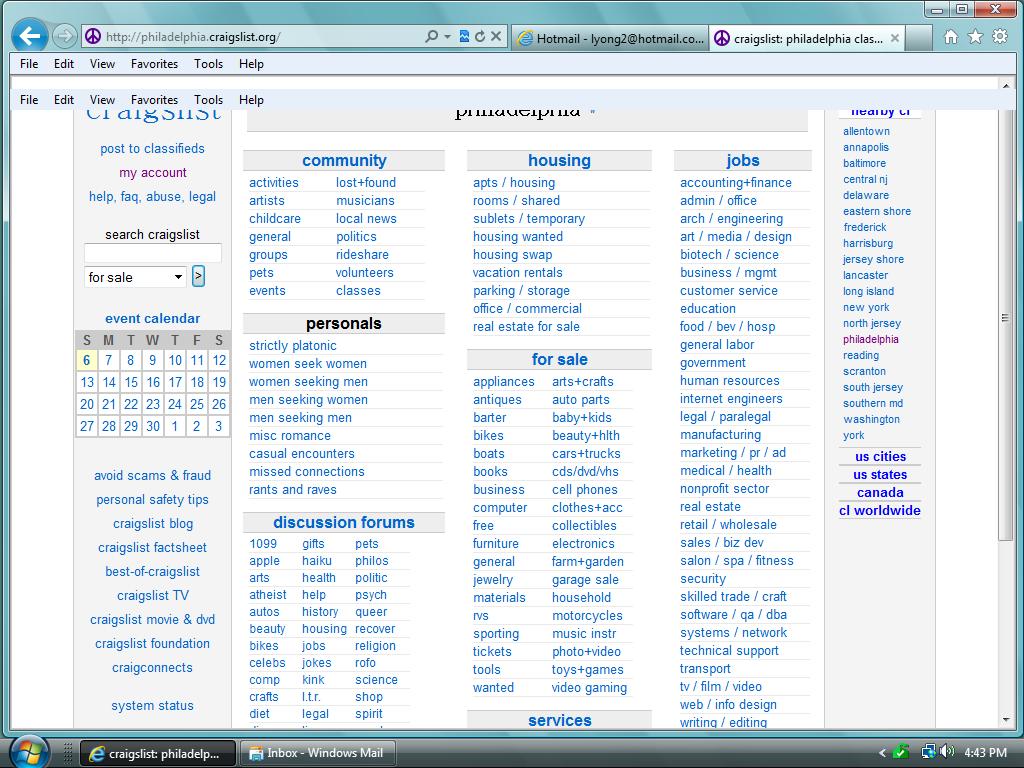Close the craigslist tab with its X
Viewport: 1024px width, 768px height.
coord(895,39)
